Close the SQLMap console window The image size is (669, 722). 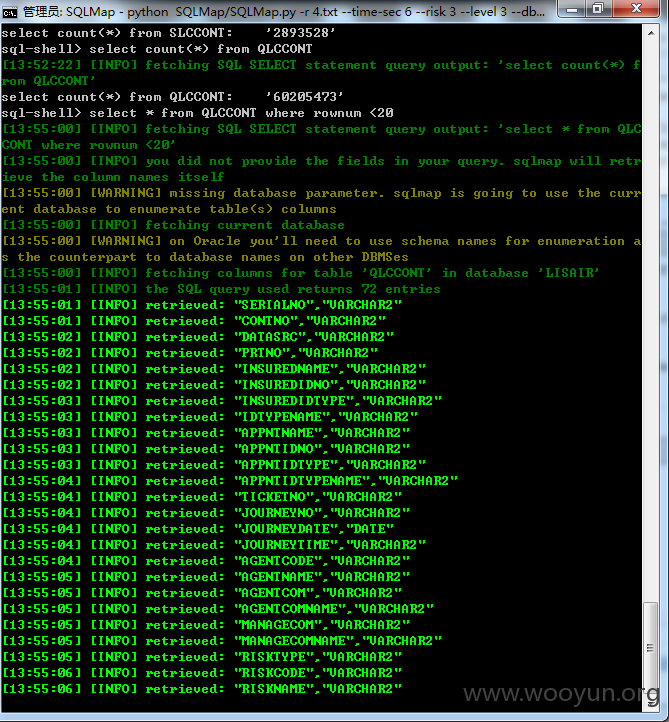point(636,9)
